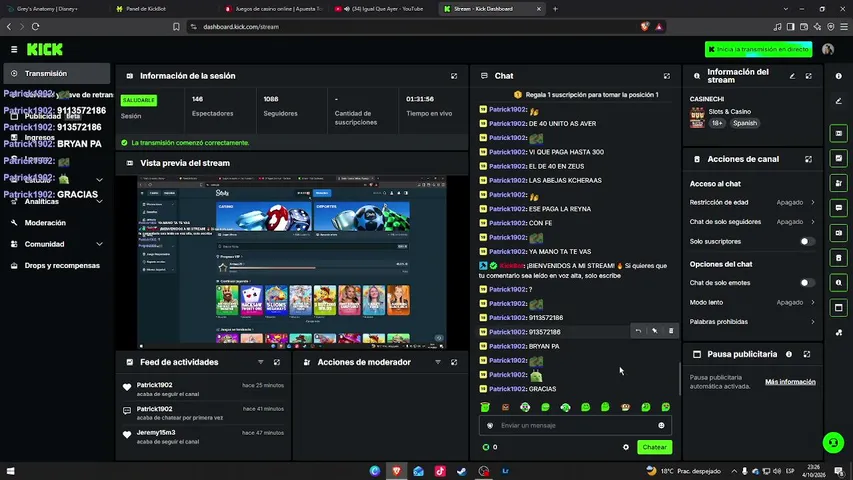Click Brave shield icon in address bar
This screenshot has height=480, width=853.
(x=645, y=27)
